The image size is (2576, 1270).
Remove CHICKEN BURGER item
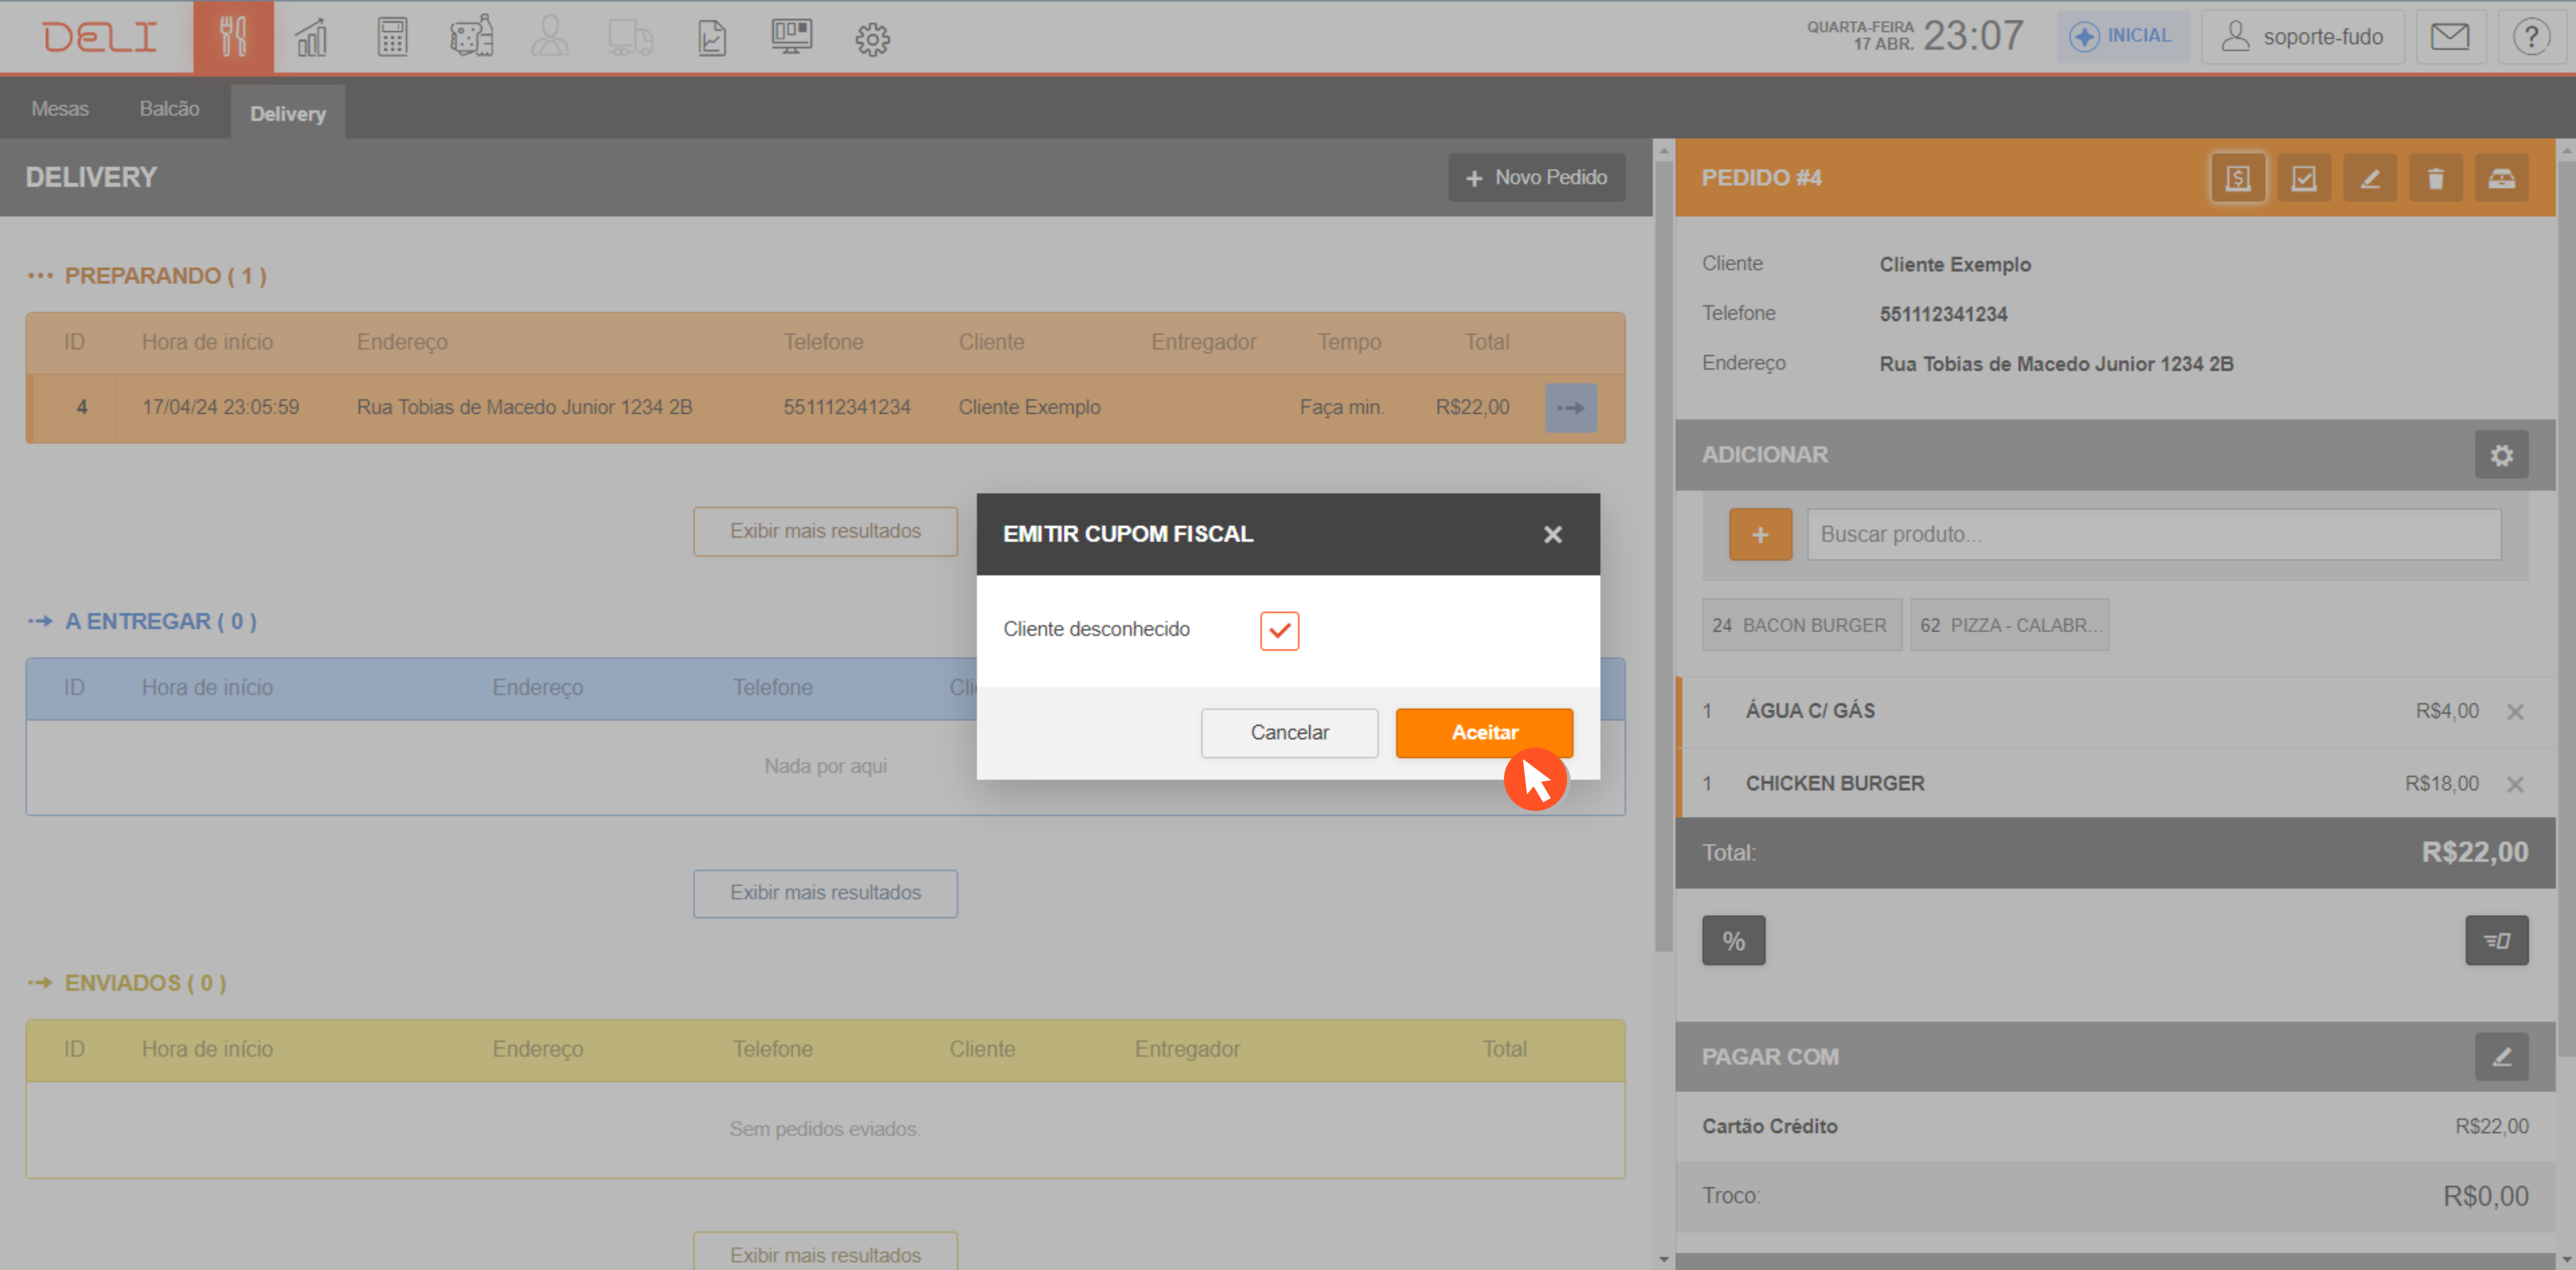click(2514, 784)
